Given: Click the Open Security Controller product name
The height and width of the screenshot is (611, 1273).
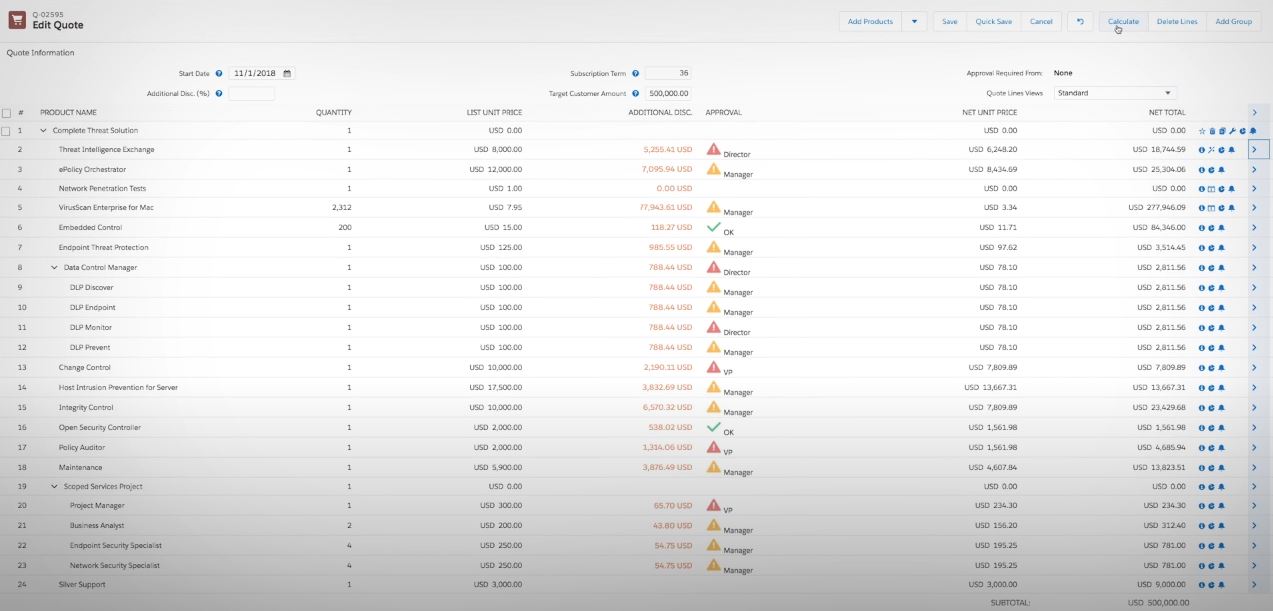Looking at the screenshot, I should pyautogui.click(x=100, y=428).
